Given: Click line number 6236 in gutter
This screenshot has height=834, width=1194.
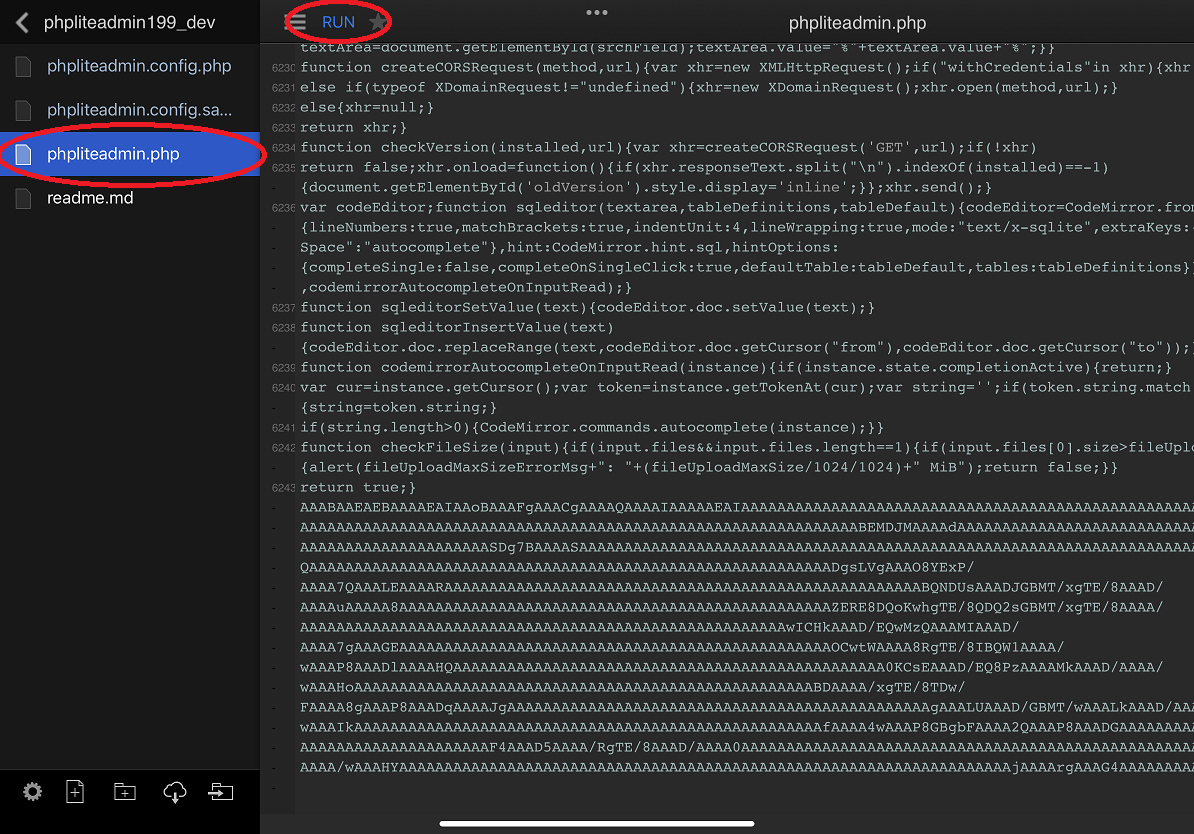Looking at the screenshot, I should coord(283,208).
